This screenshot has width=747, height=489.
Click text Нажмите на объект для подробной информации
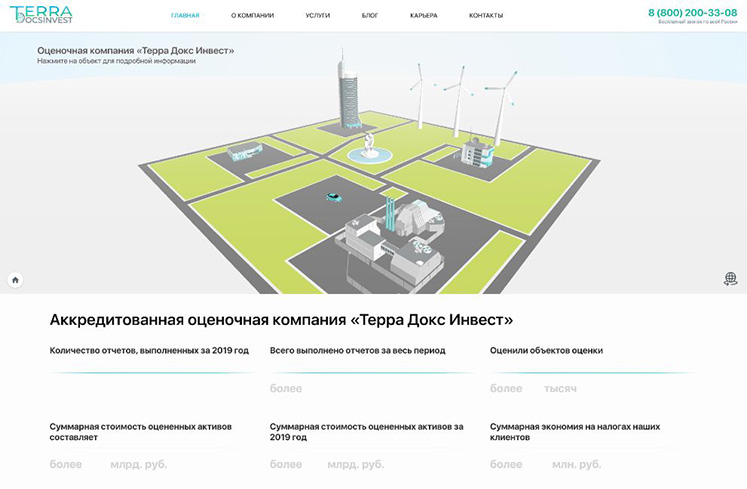(116, 61)
